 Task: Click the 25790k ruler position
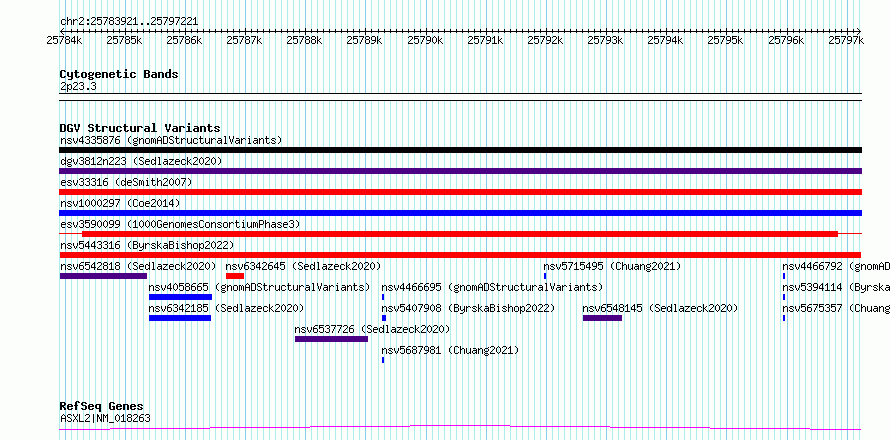pyautogui.click(x=425, y=40)
